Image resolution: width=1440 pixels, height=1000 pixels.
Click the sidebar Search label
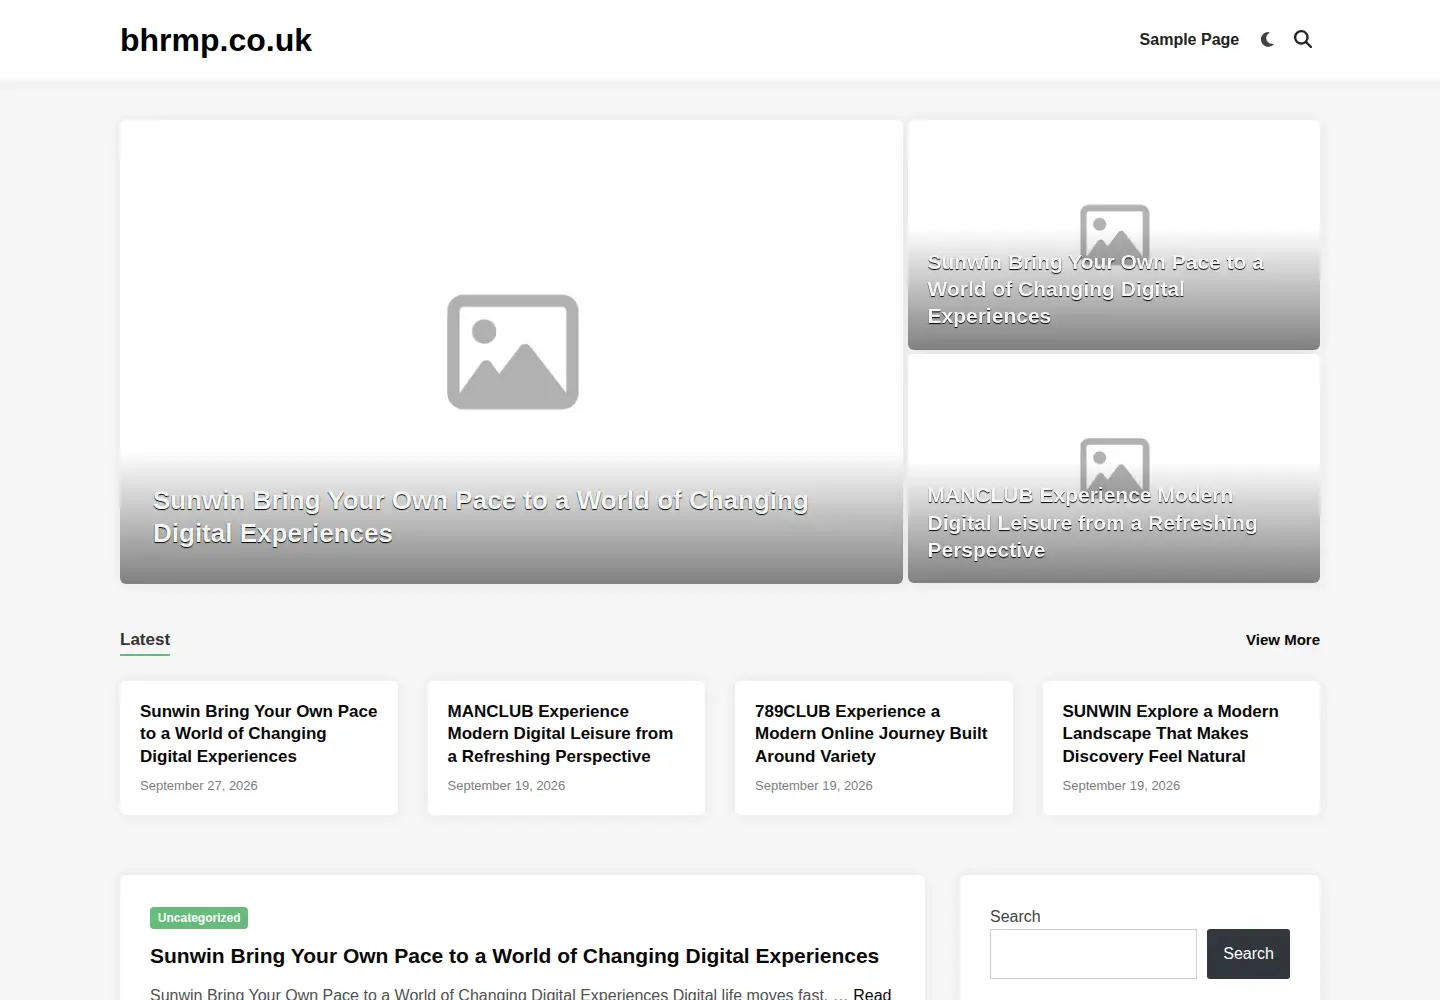click(x=1015, y=916)
